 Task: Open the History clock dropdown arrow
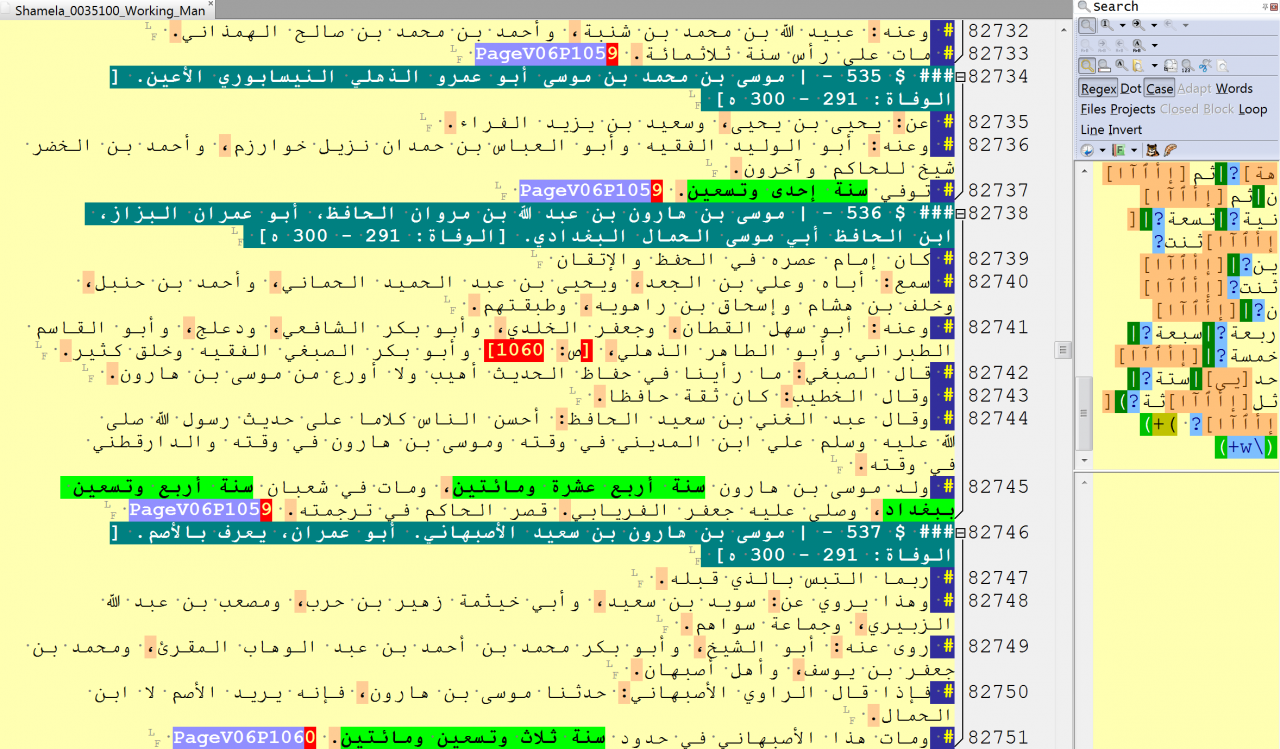coord(1102,150)
